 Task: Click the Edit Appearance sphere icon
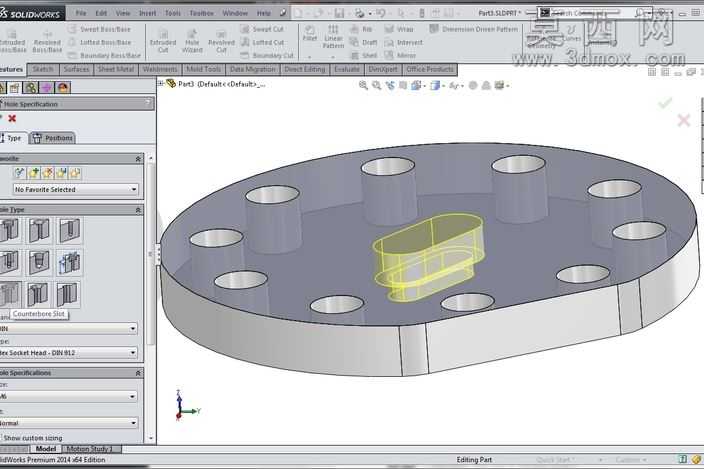click(473, 85)
